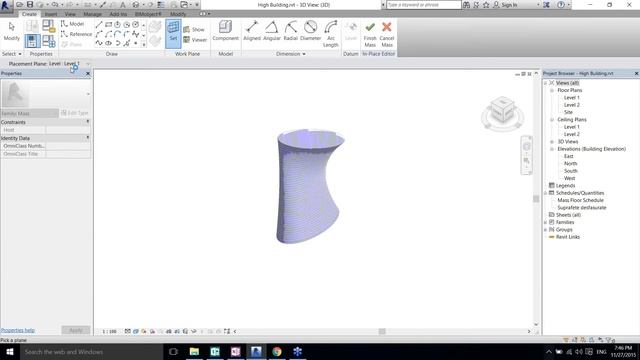Choose the Reference line option
Viewport: 640px width, 360px height.
[x=76, y=34]
